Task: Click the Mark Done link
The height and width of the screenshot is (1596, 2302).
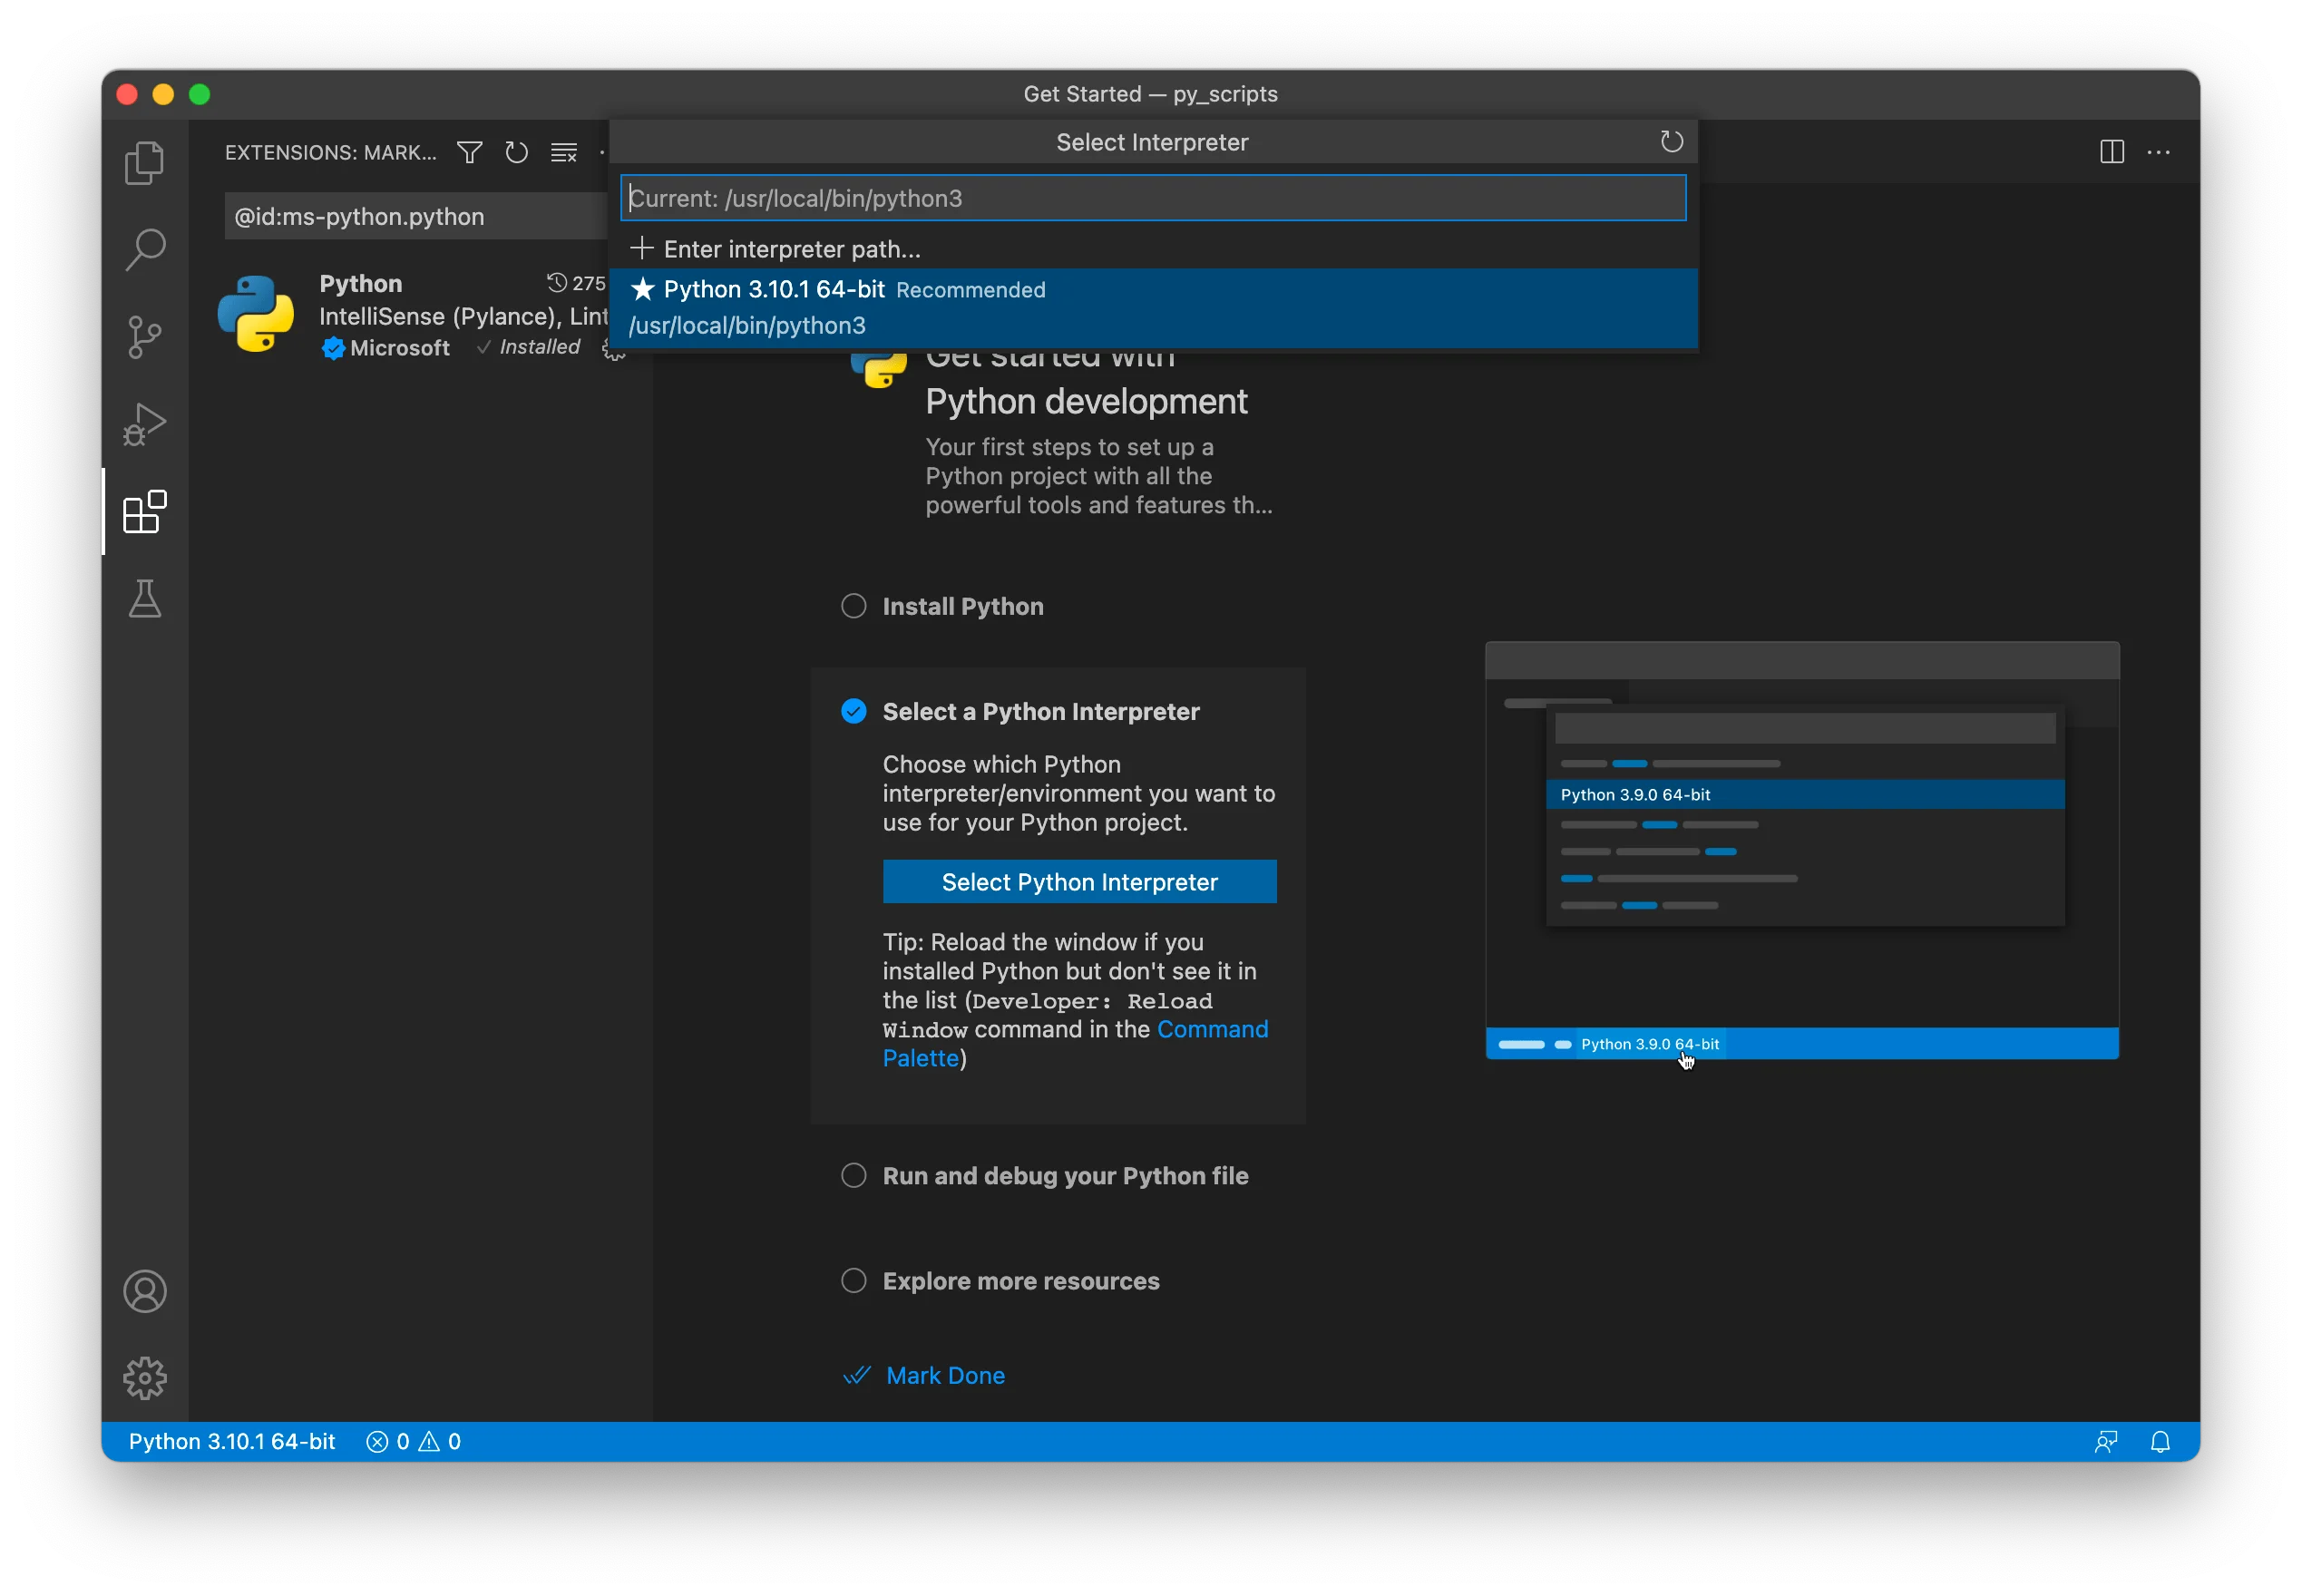Action: click(x=944, y=1375)
